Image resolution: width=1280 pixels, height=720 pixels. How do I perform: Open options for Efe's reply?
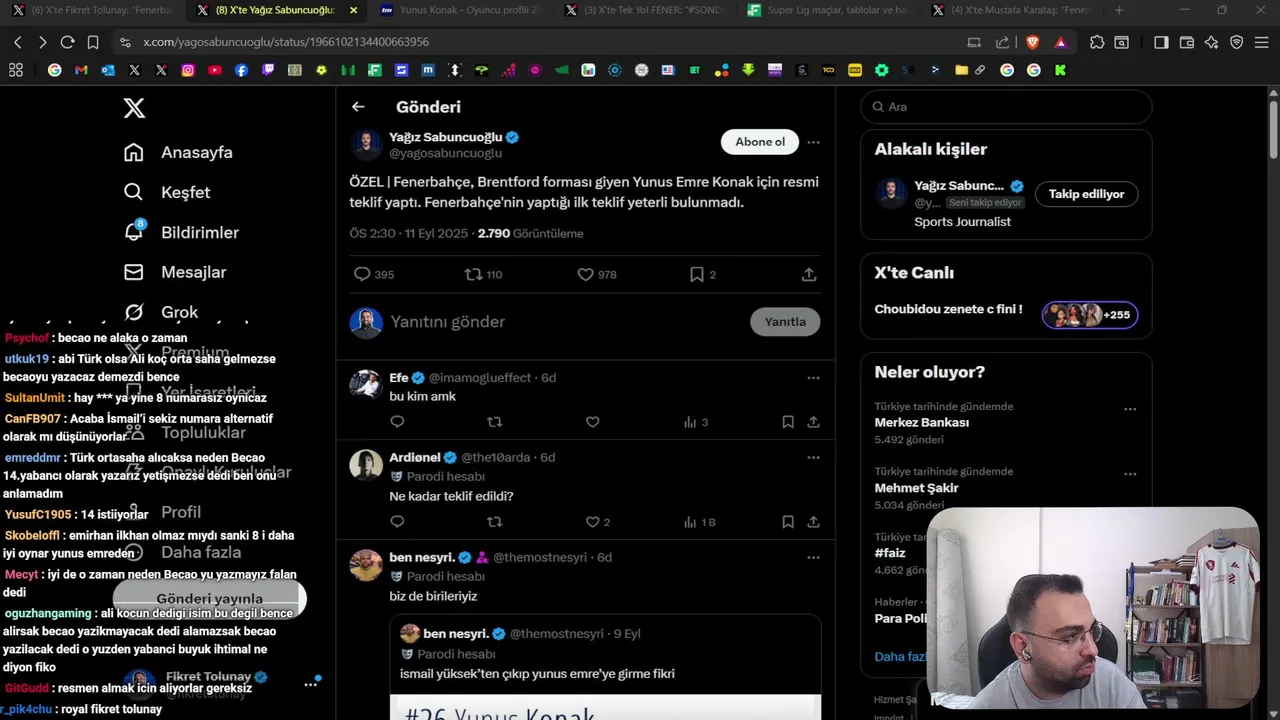(813, 378)
